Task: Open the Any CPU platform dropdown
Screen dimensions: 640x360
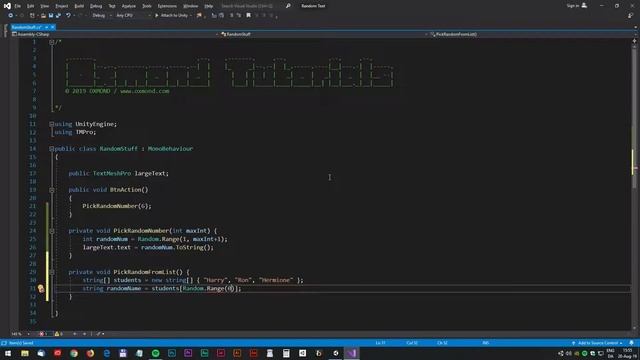Action: (x=133, y=16)
